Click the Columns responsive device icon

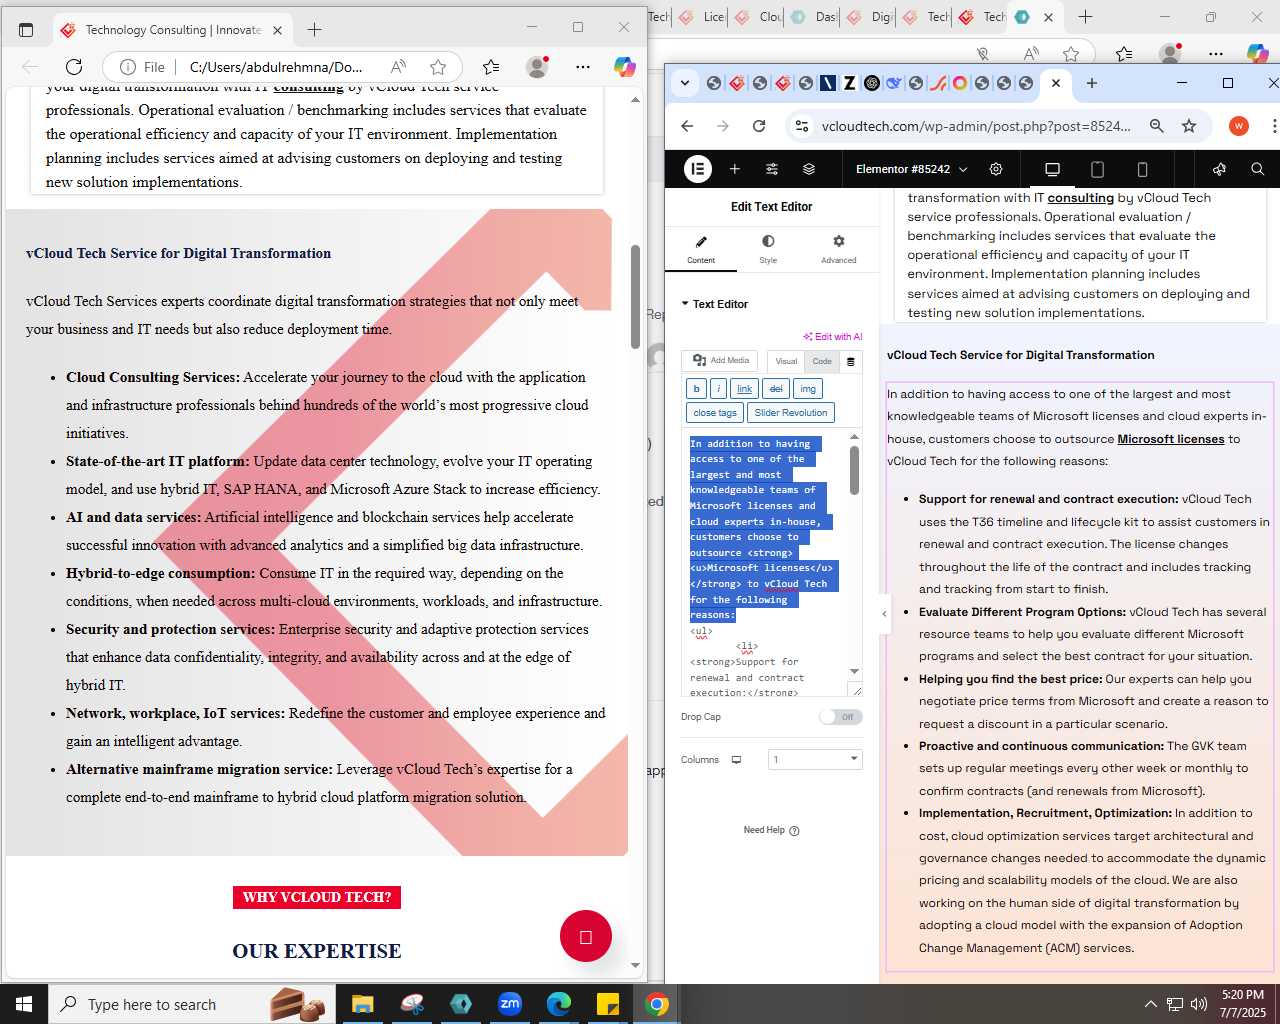(x=736, y=760)
